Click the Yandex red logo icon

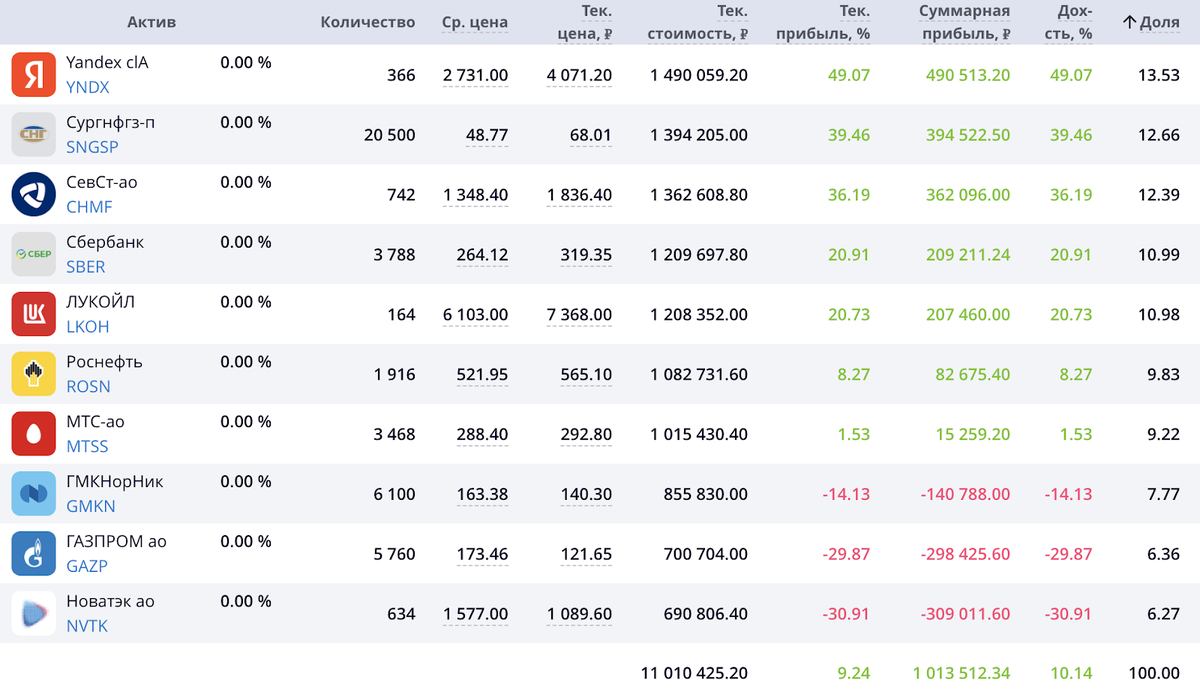pyautogui.click(x=34, y=75)
